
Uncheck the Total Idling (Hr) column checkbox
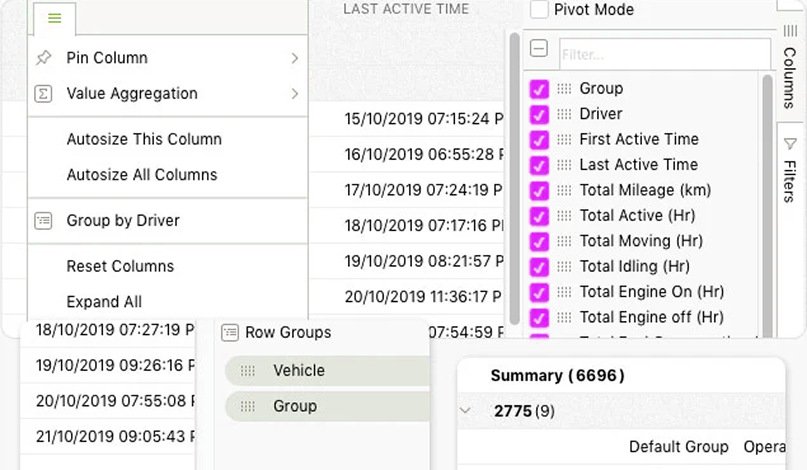click(x=539, y=267)
